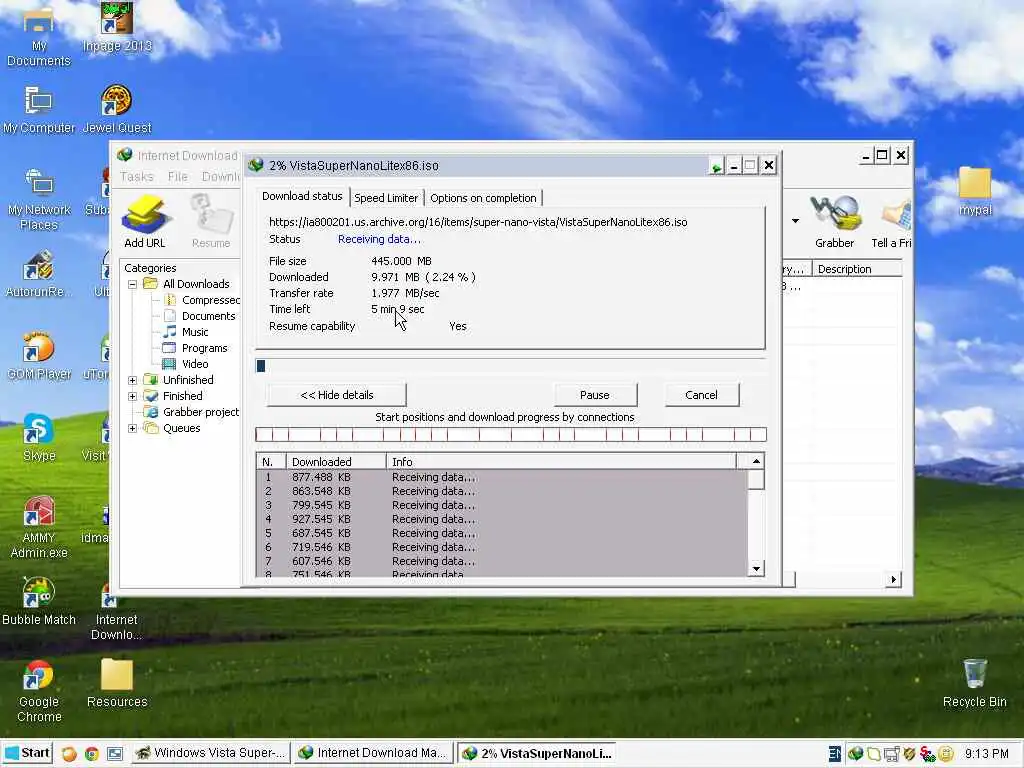Select Grabber projects in tree
1024x768 pixels.
[x=200, y=412]
